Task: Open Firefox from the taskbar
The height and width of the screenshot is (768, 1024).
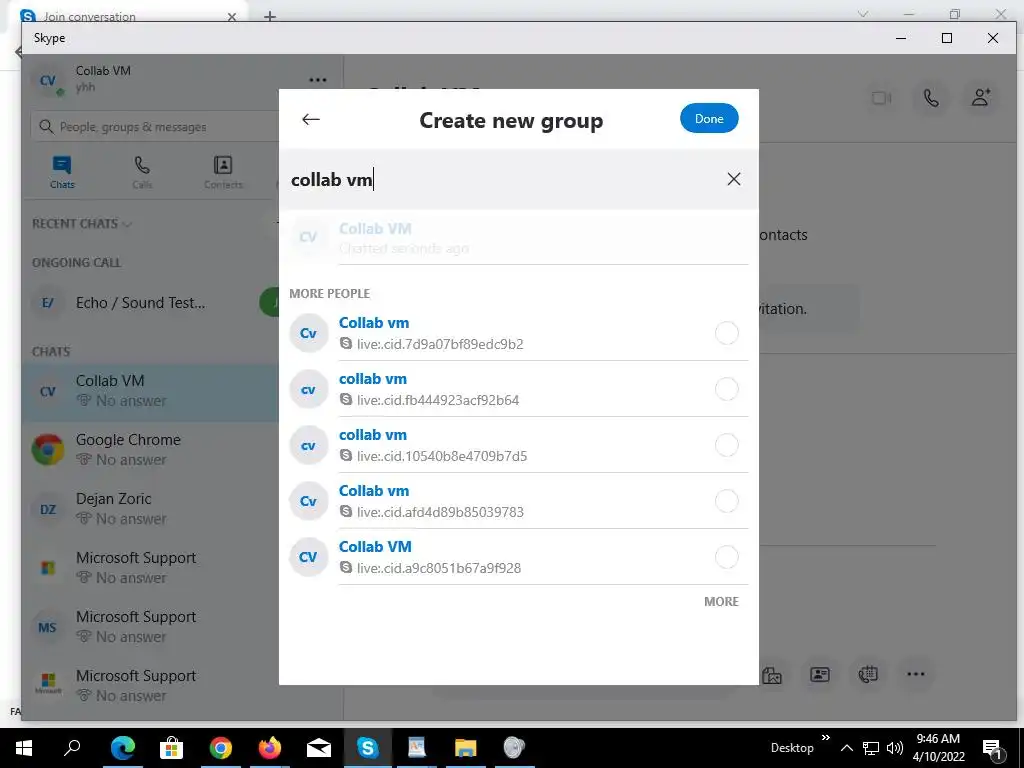Action: (270, 748)
